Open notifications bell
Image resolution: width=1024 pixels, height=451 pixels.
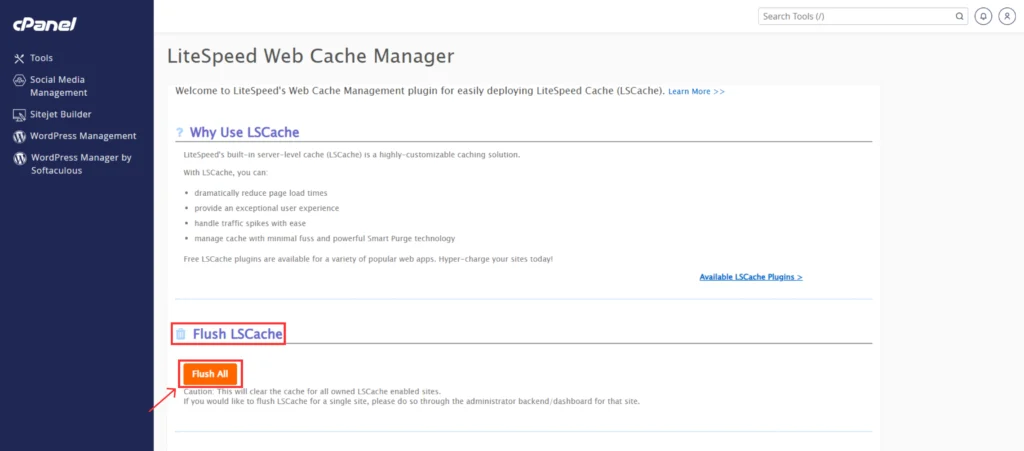pyautogui.click(x=983, y=16)
